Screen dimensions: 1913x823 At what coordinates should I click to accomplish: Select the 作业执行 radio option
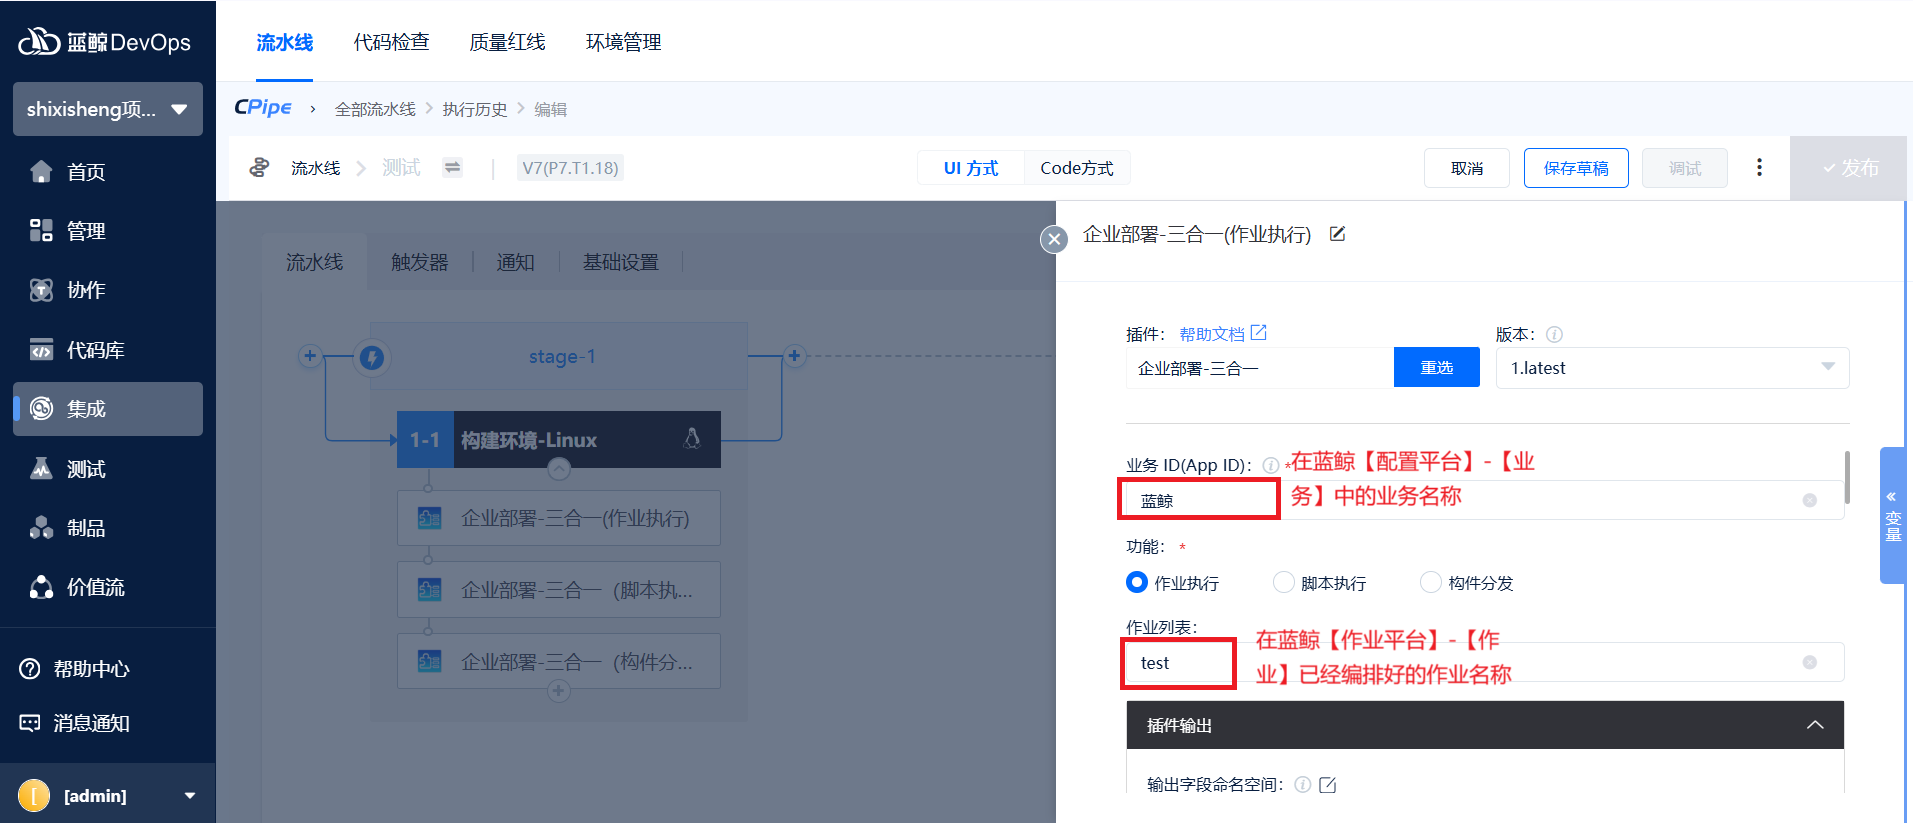point(1137,582)
